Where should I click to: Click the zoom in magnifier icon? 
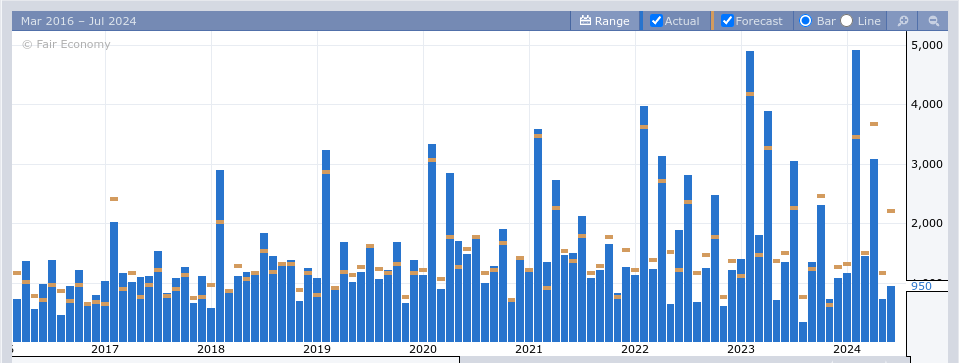pyautogui.click(x=902, y=21)
